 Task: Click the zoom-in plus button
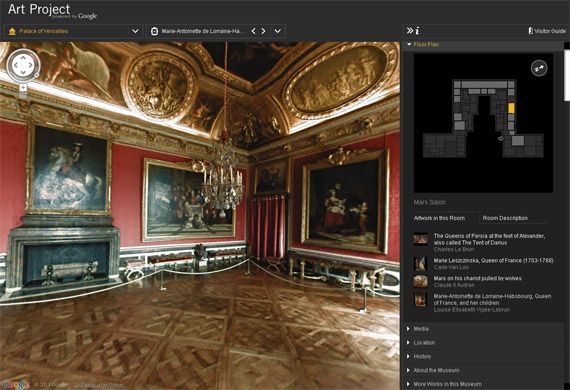point(23,88)
